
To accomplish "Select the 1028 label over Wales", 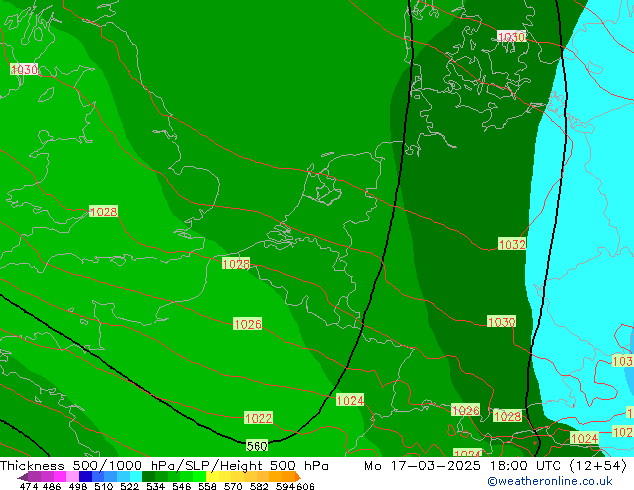I will 103,211.
